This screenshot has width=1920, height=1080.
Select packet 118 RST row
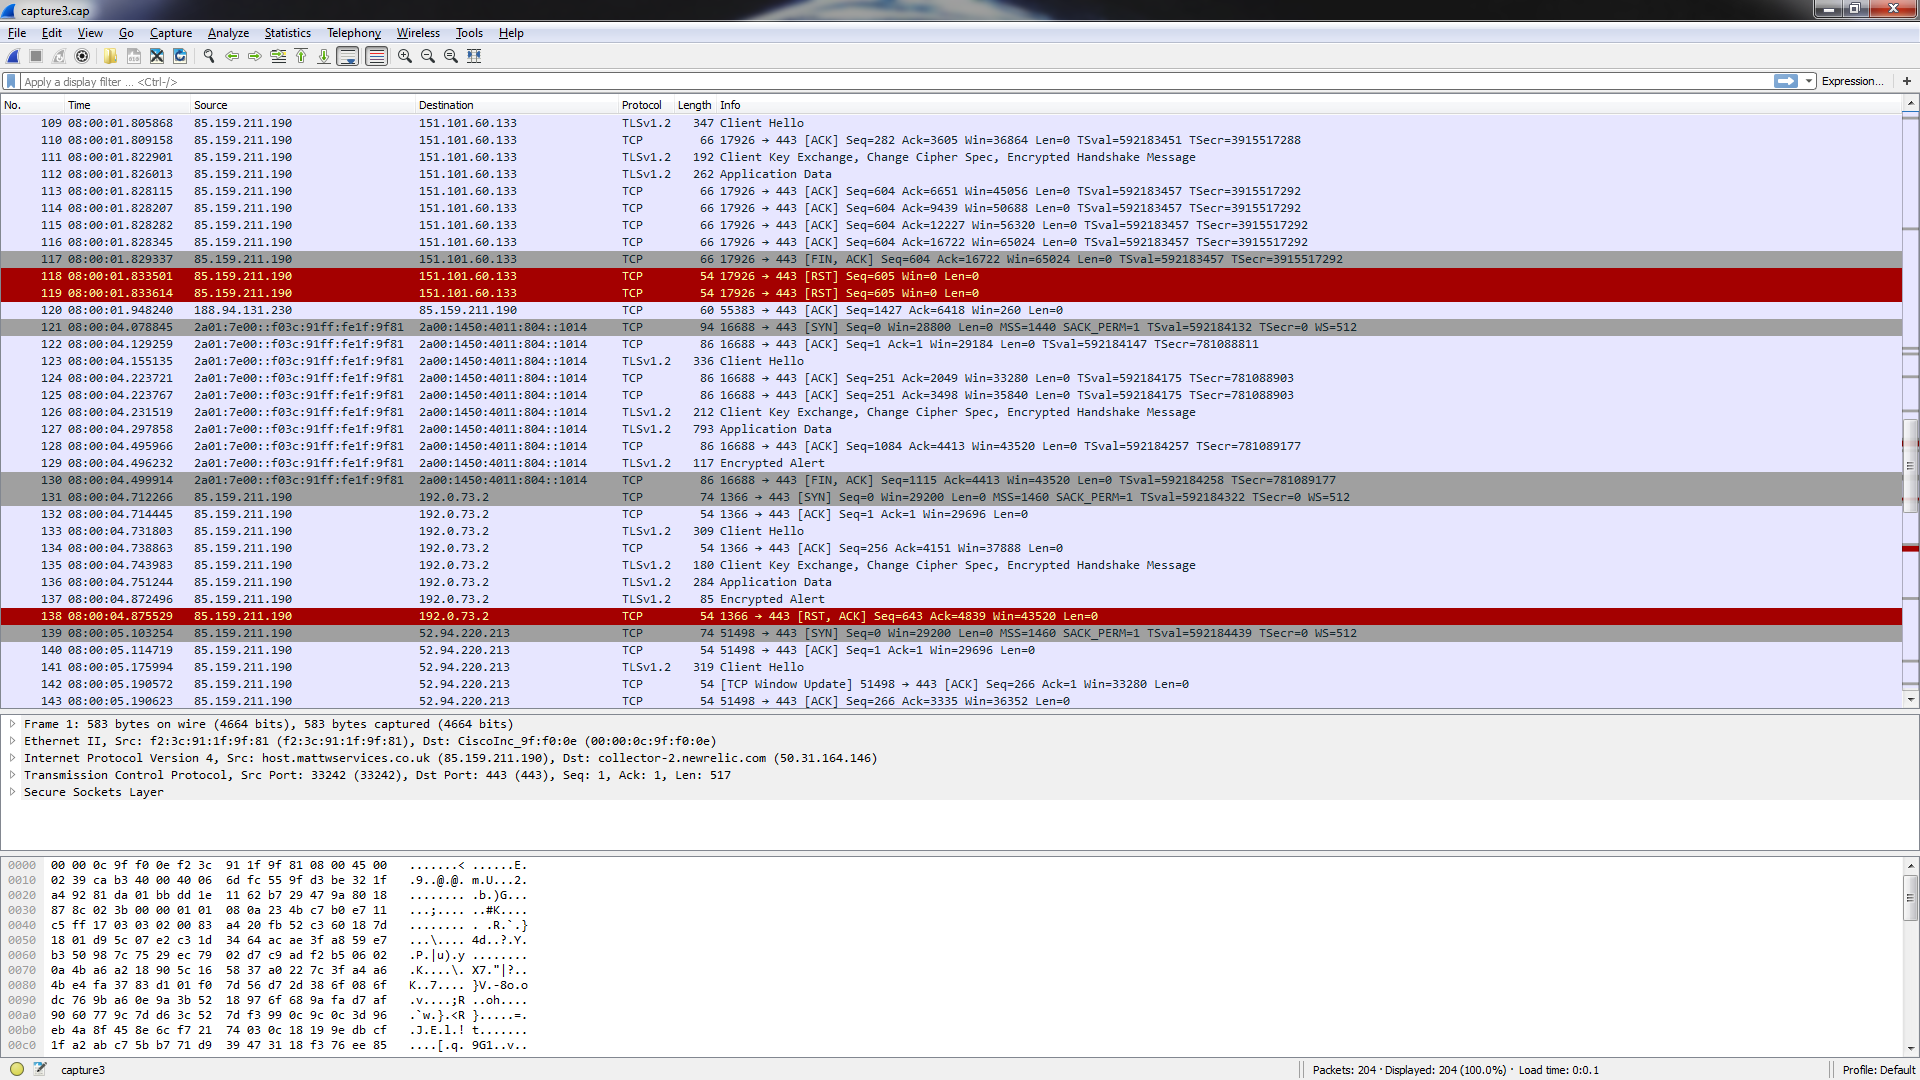951,277
